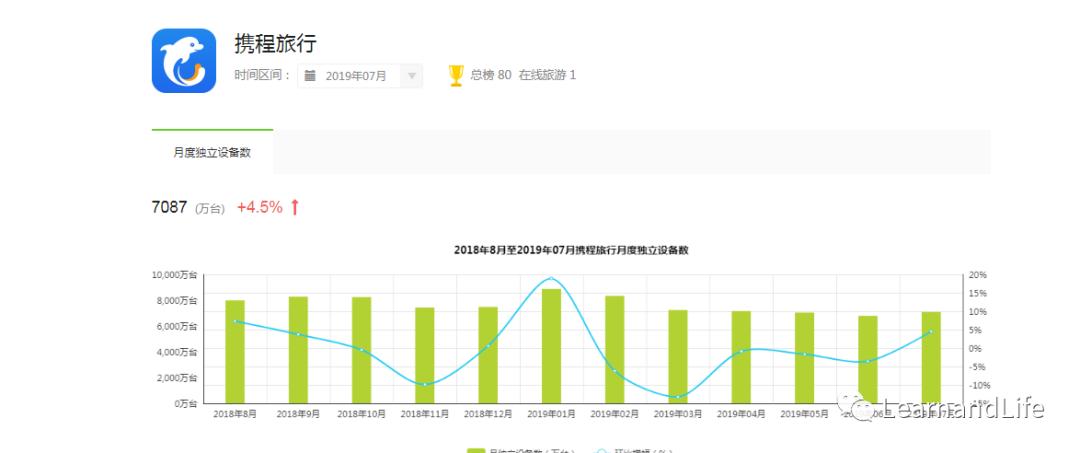Toggle the green bar legend marker
The image size is (1080, 453).
(x=476, y=450)
